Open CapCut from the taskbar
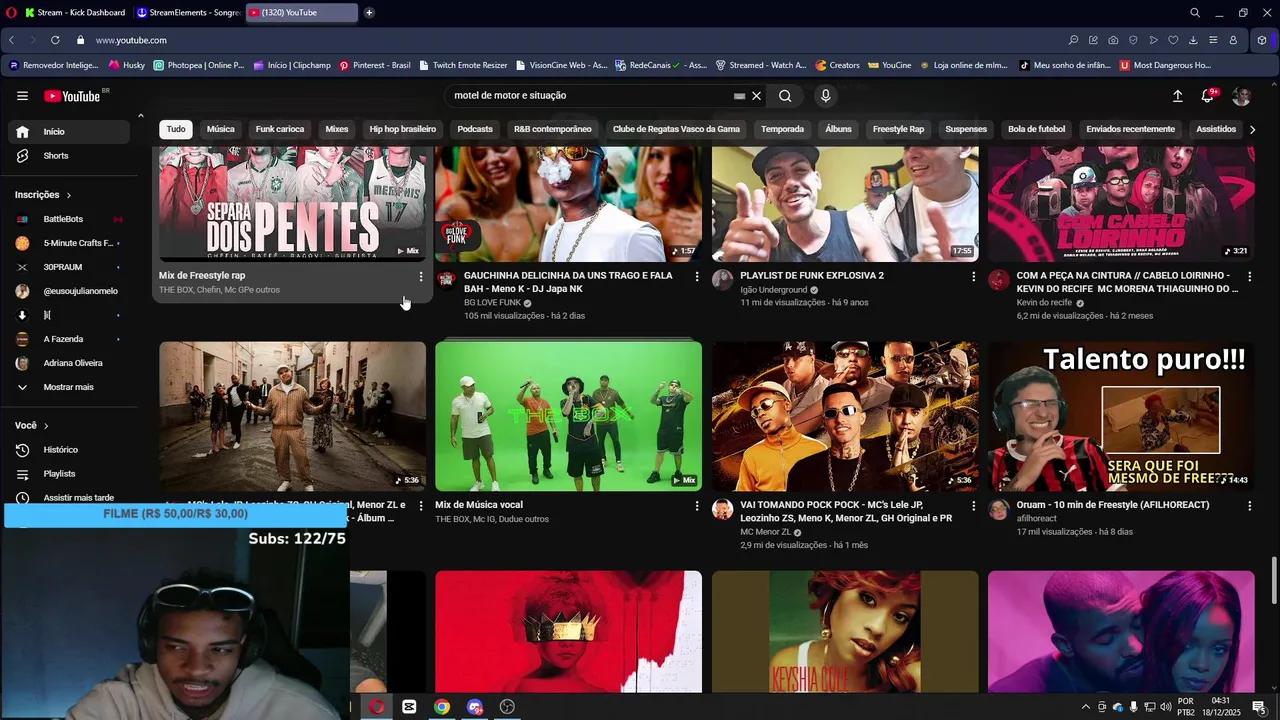1280x720 pixels. [409, 707]
